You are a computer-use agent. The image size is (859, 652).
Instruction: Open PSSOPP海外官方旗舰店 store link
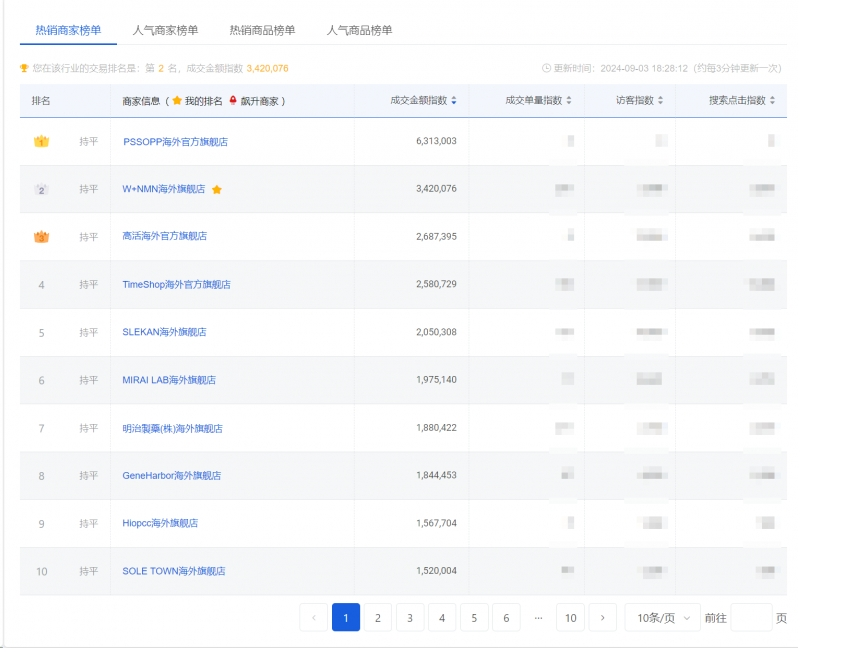tap(175, 142)
